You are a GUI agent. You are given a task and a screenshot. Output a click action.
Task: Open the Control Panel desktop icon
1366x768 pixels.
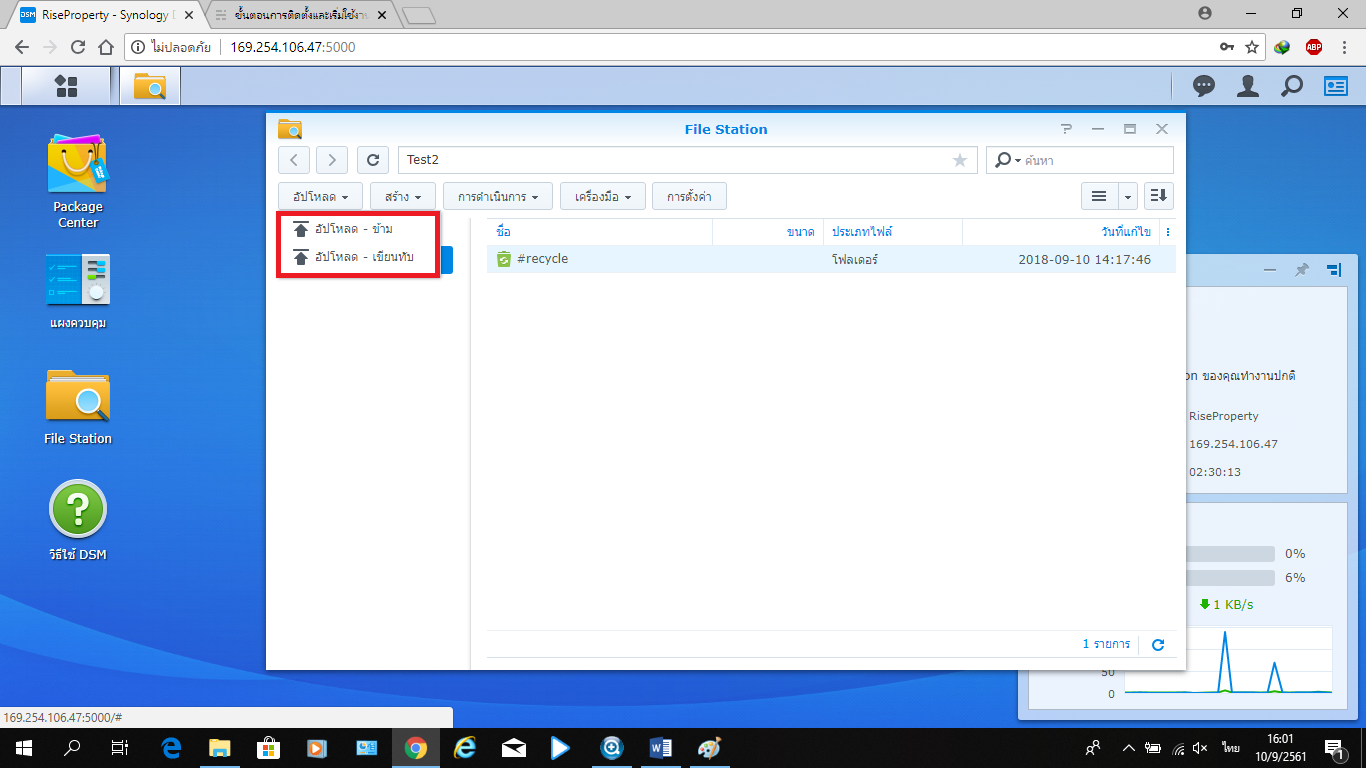pyautogui.click(x=77, y=280)
